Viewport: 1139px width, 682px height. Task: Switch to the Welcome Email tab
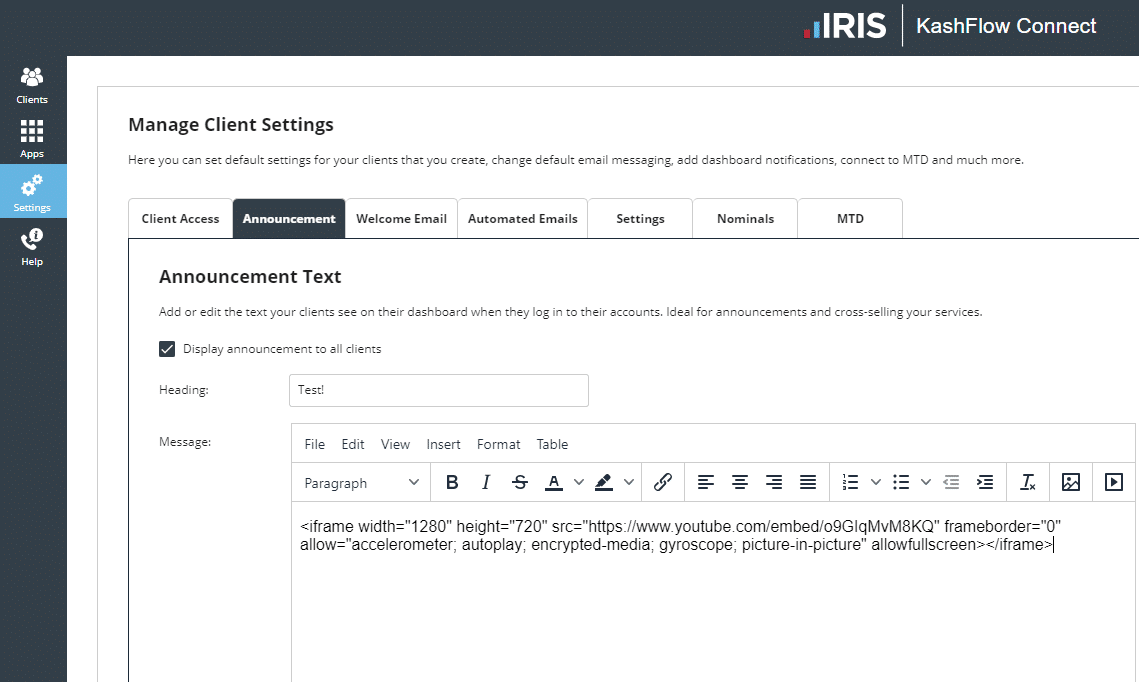pyautogui.click(x=401, y=218)
